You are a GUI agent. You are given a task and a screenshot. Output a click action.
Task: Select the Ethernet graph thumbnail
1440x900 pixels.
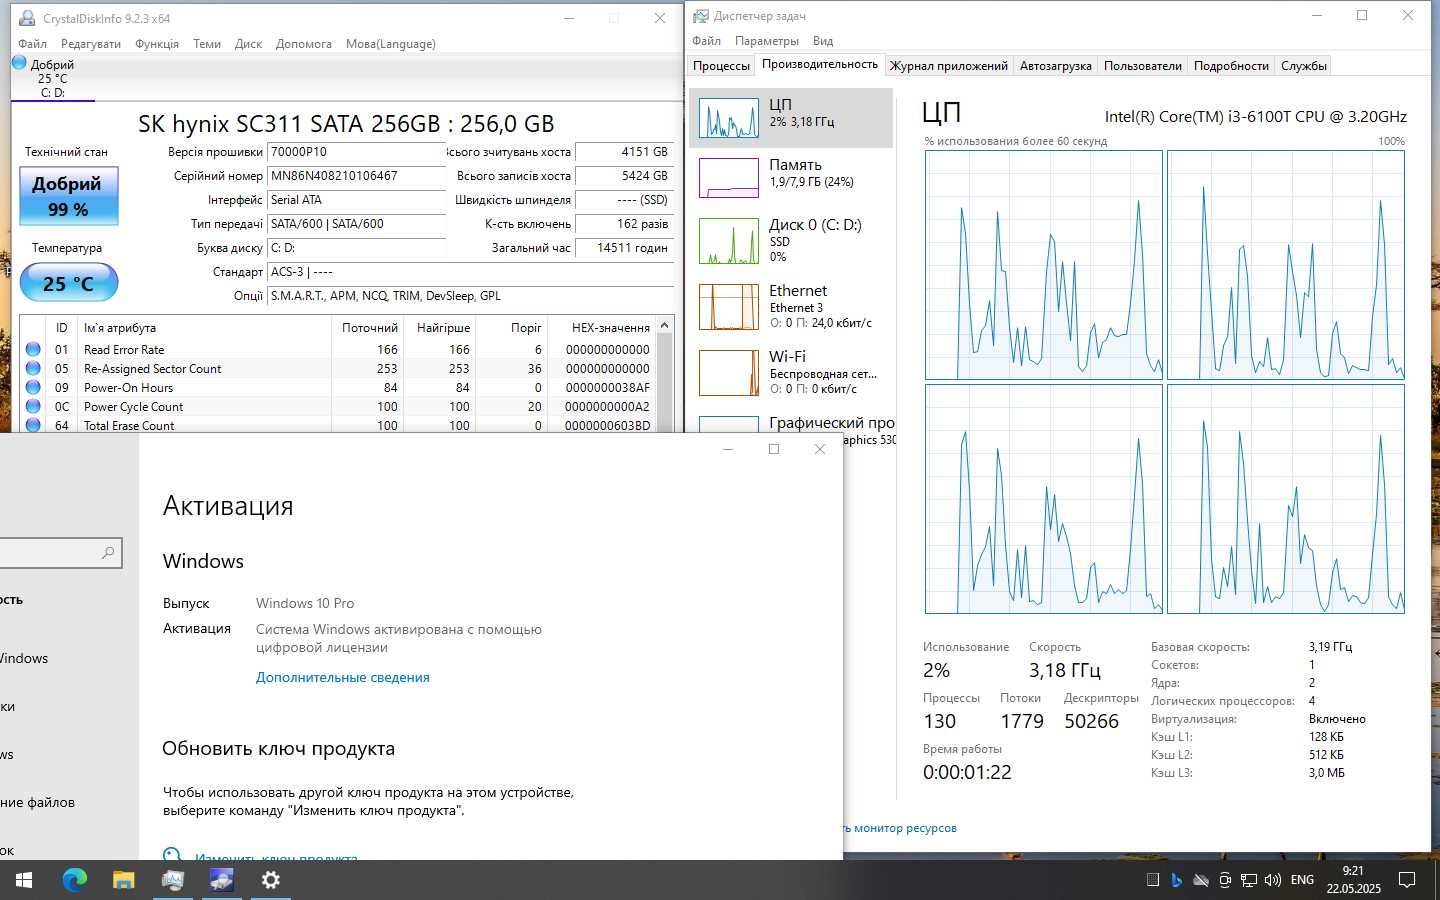coord(729,307)
